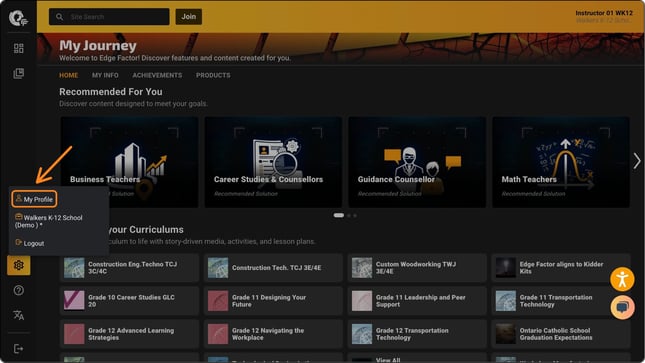The image size is (645, 363).
Task: Open the Career Studies & Counsellors card
Action: 273,162
